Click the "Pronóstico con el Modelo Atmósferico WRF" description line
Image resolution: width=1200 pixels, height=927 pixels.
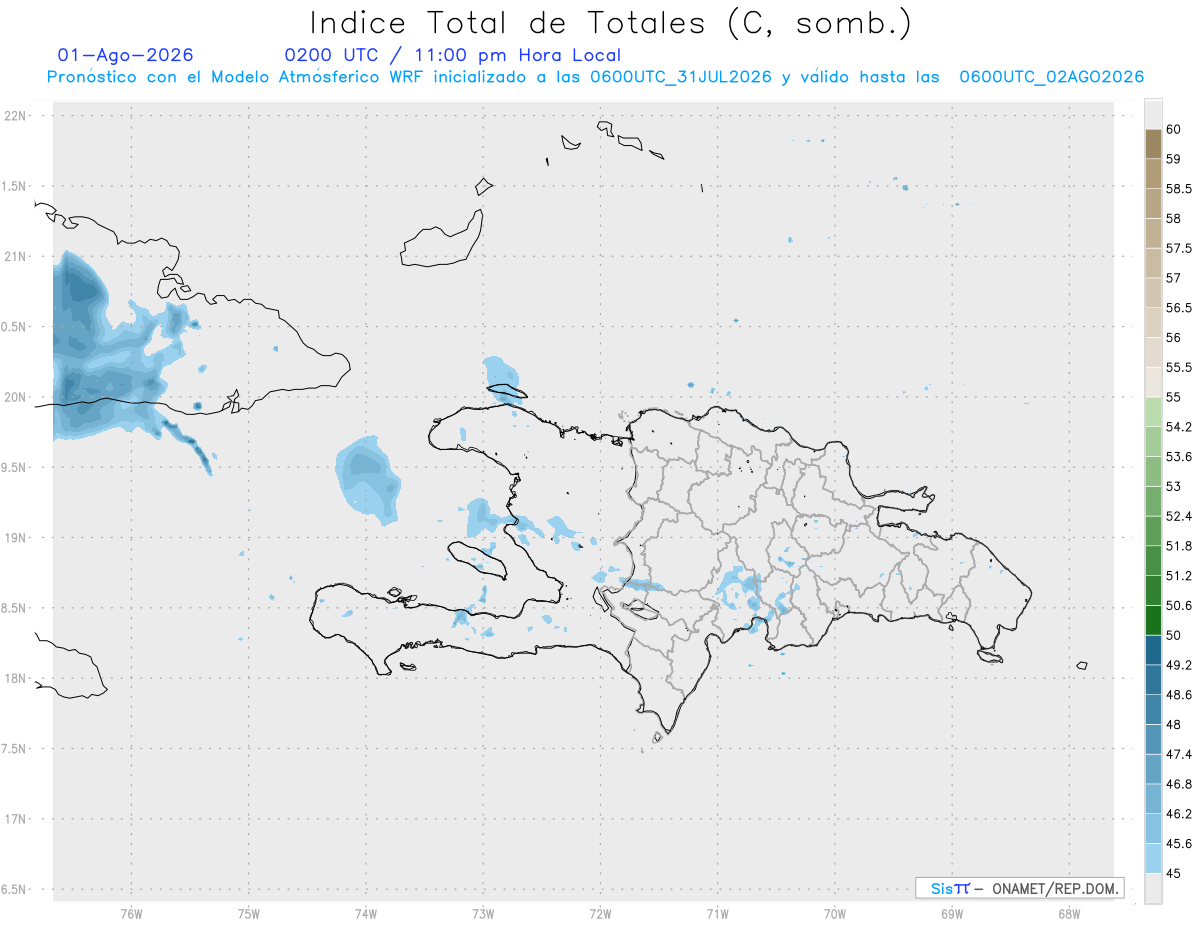coord(595,77)
